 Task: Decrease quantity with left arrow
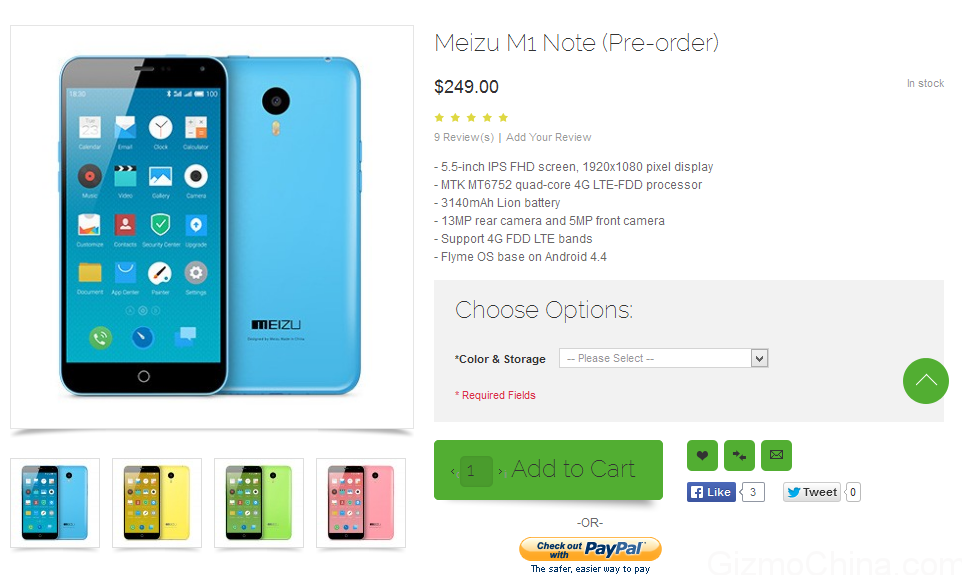452,470
